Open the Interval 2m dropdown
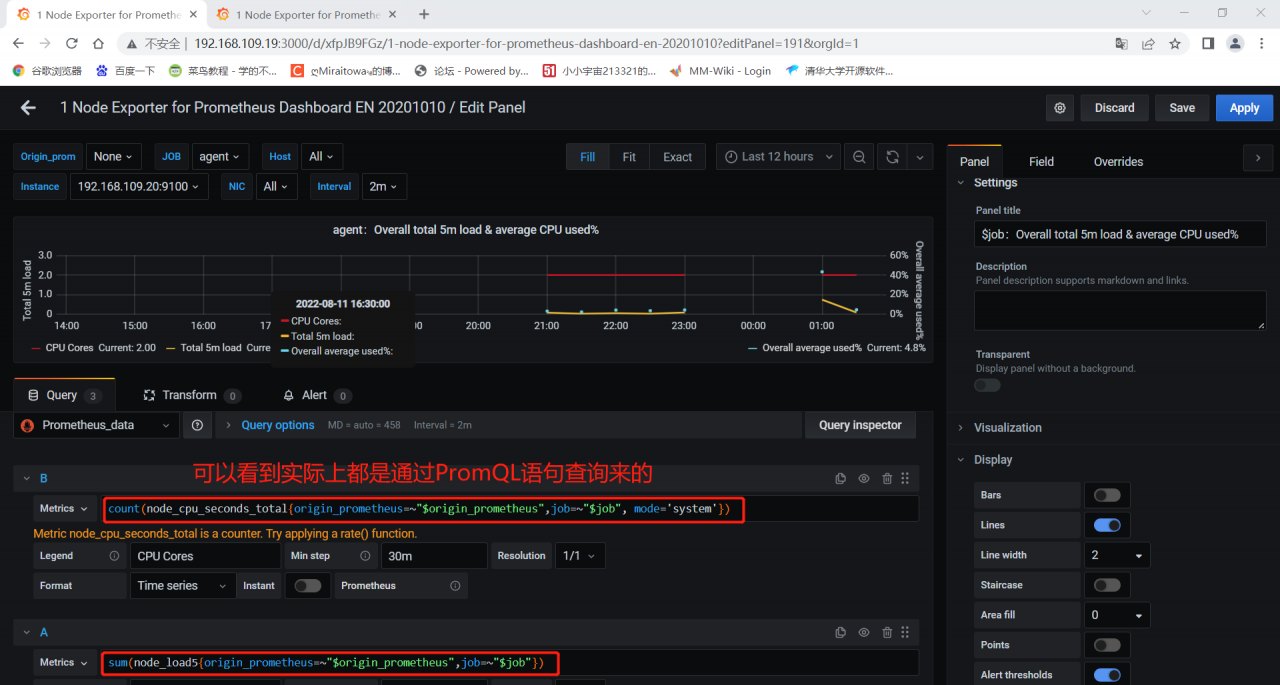1280x685 pixels. pyautogui.click(x=384, y=187)
